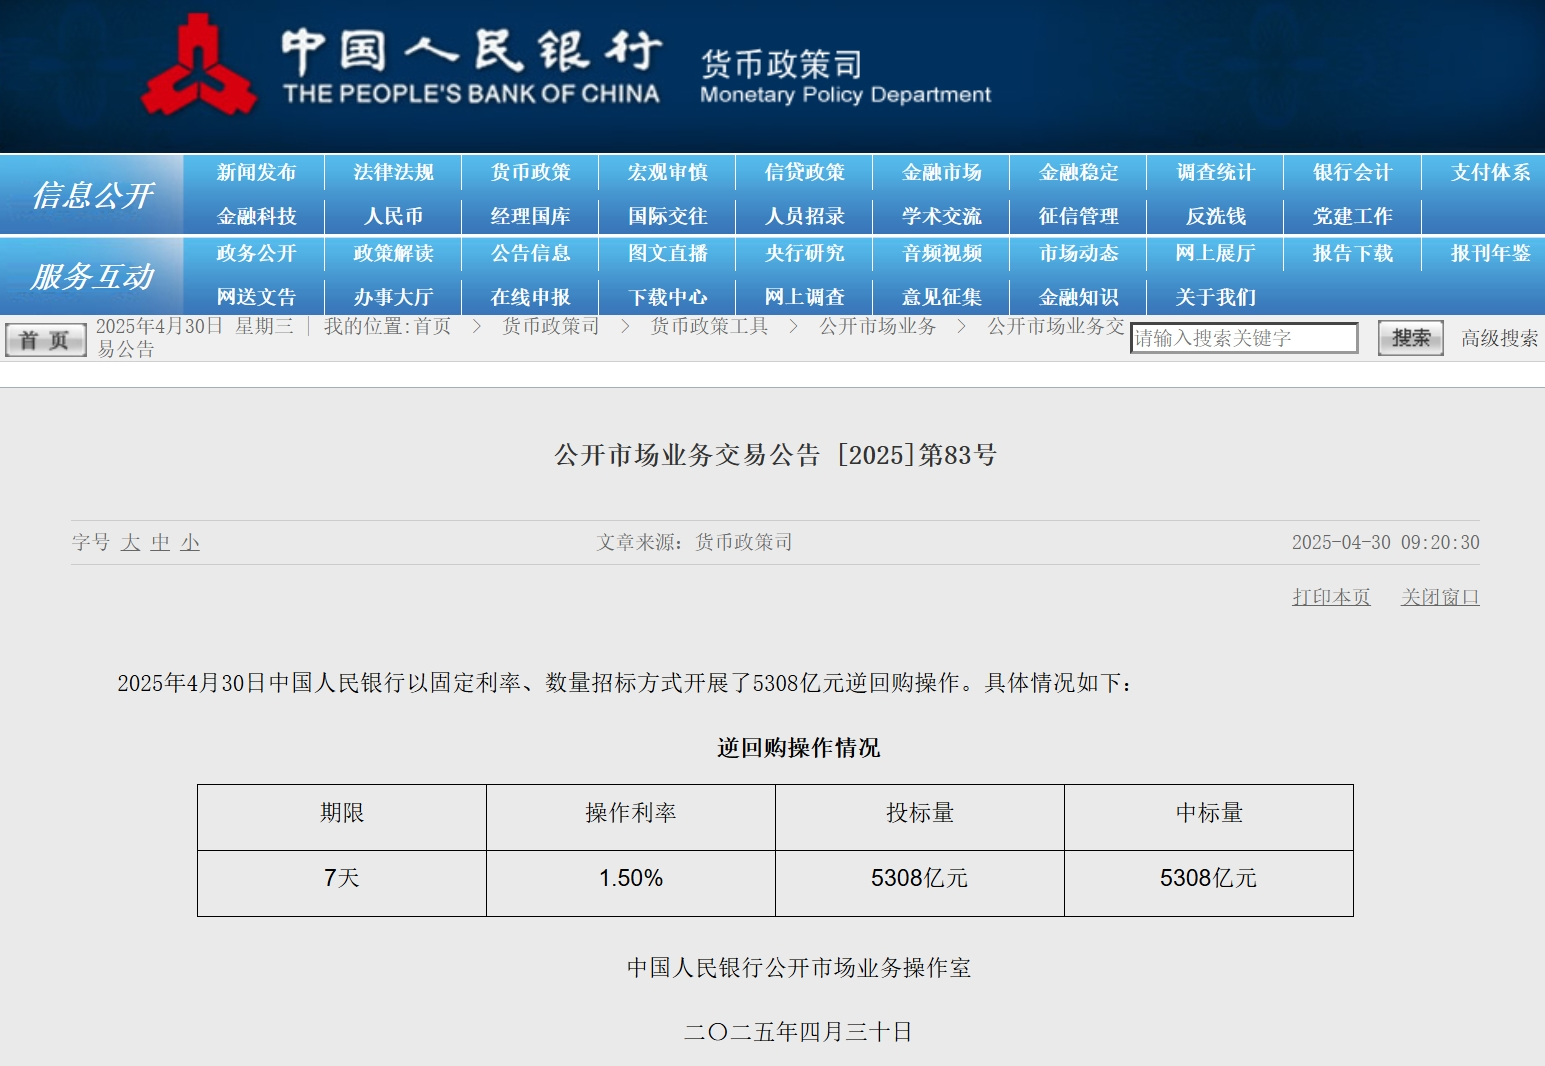The image size is (1545, 1066).
Task: Click 公开市场业务 breadcrumb link
Action: tap(877, 326)
